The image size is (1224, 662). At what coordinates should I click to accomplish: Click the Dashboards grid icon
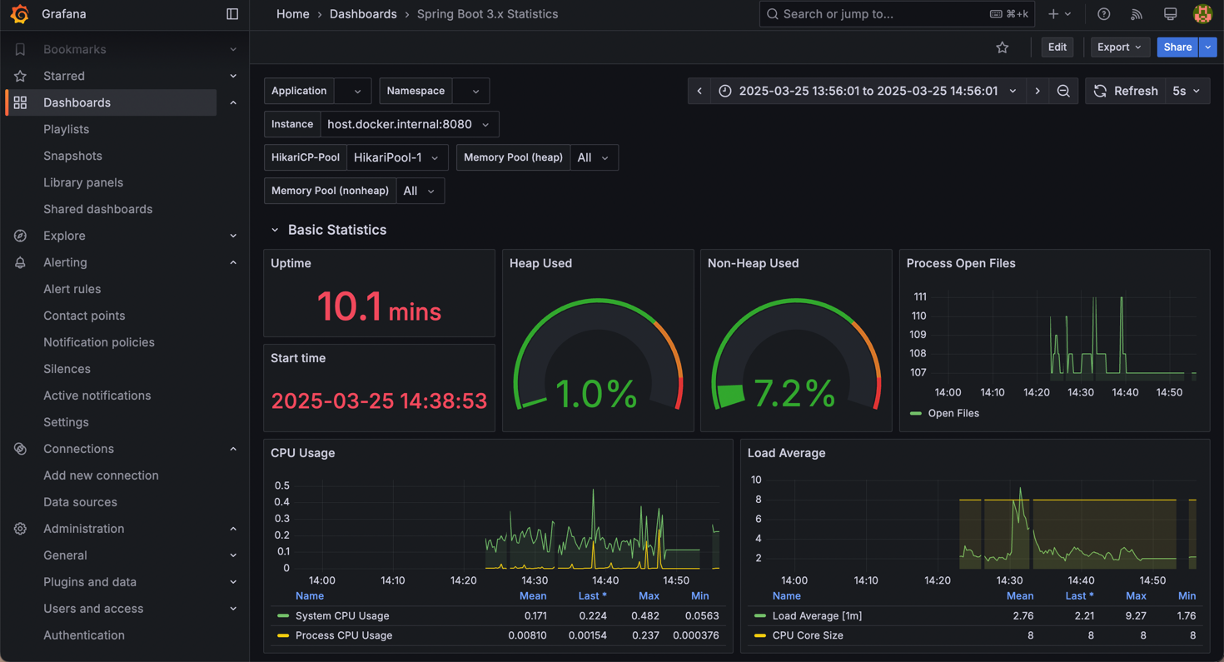[x=20, y=103]
